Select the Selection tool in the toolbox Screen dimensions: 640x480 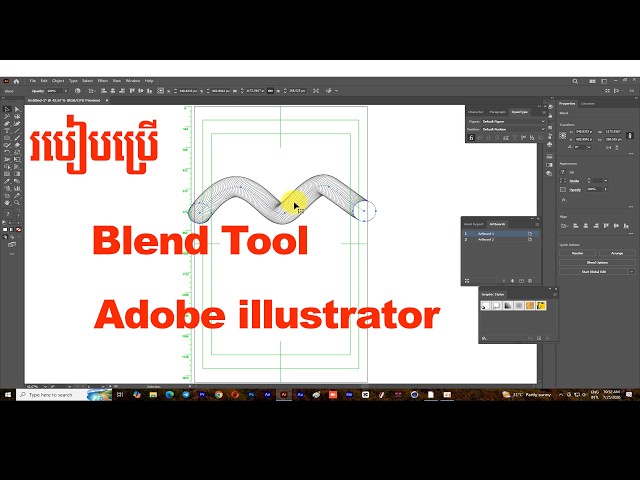[7, 109]
